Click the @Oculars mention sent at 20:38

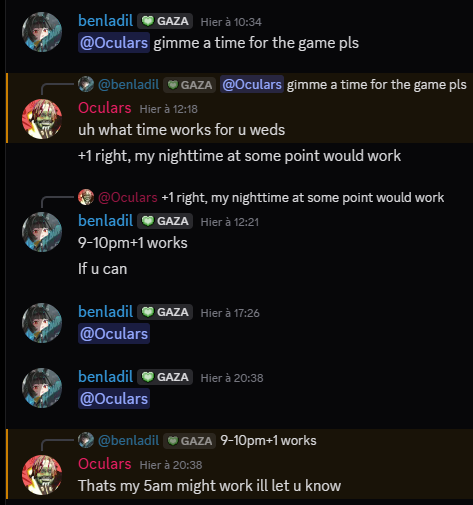pos(114,399)
